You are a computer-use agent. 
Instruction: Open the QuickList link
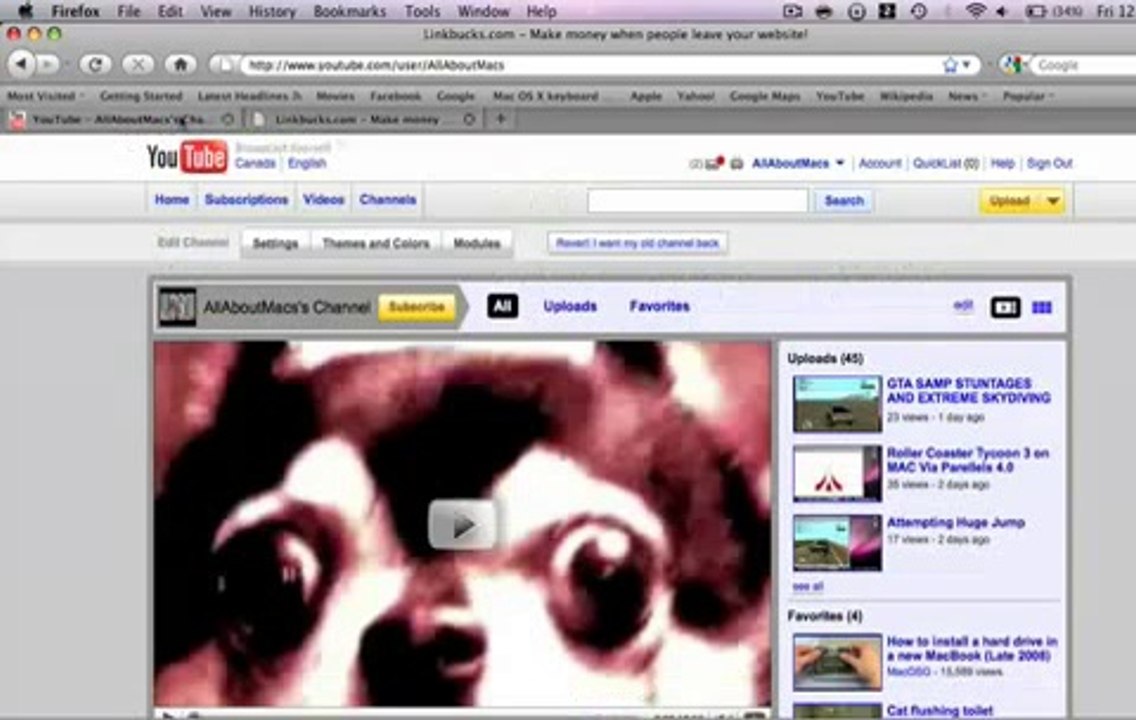tap(945, 163)
